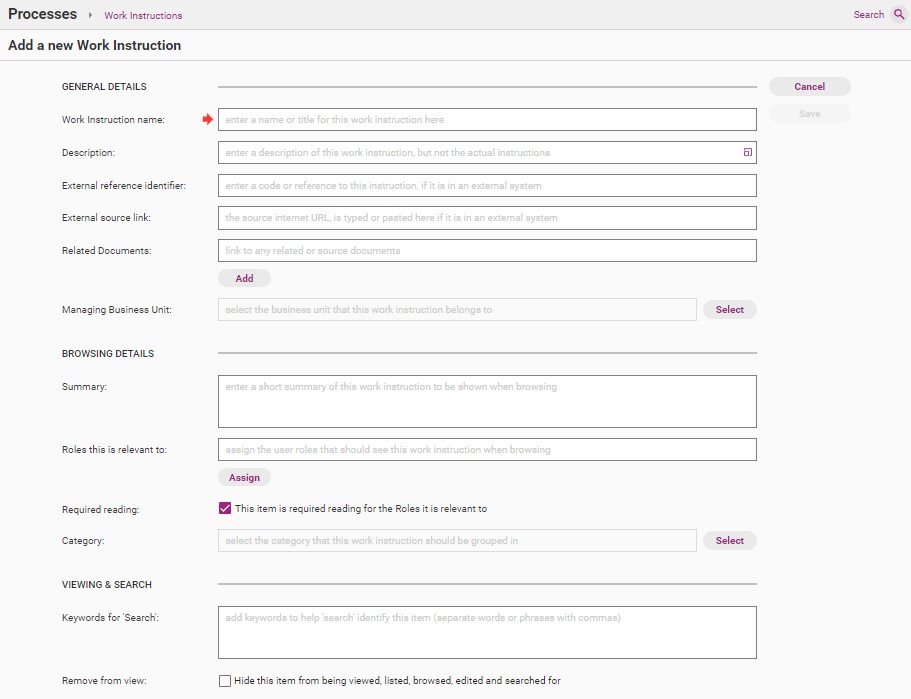Select a Managing Business Unit

pyautogui.click(x=729, y=310)
